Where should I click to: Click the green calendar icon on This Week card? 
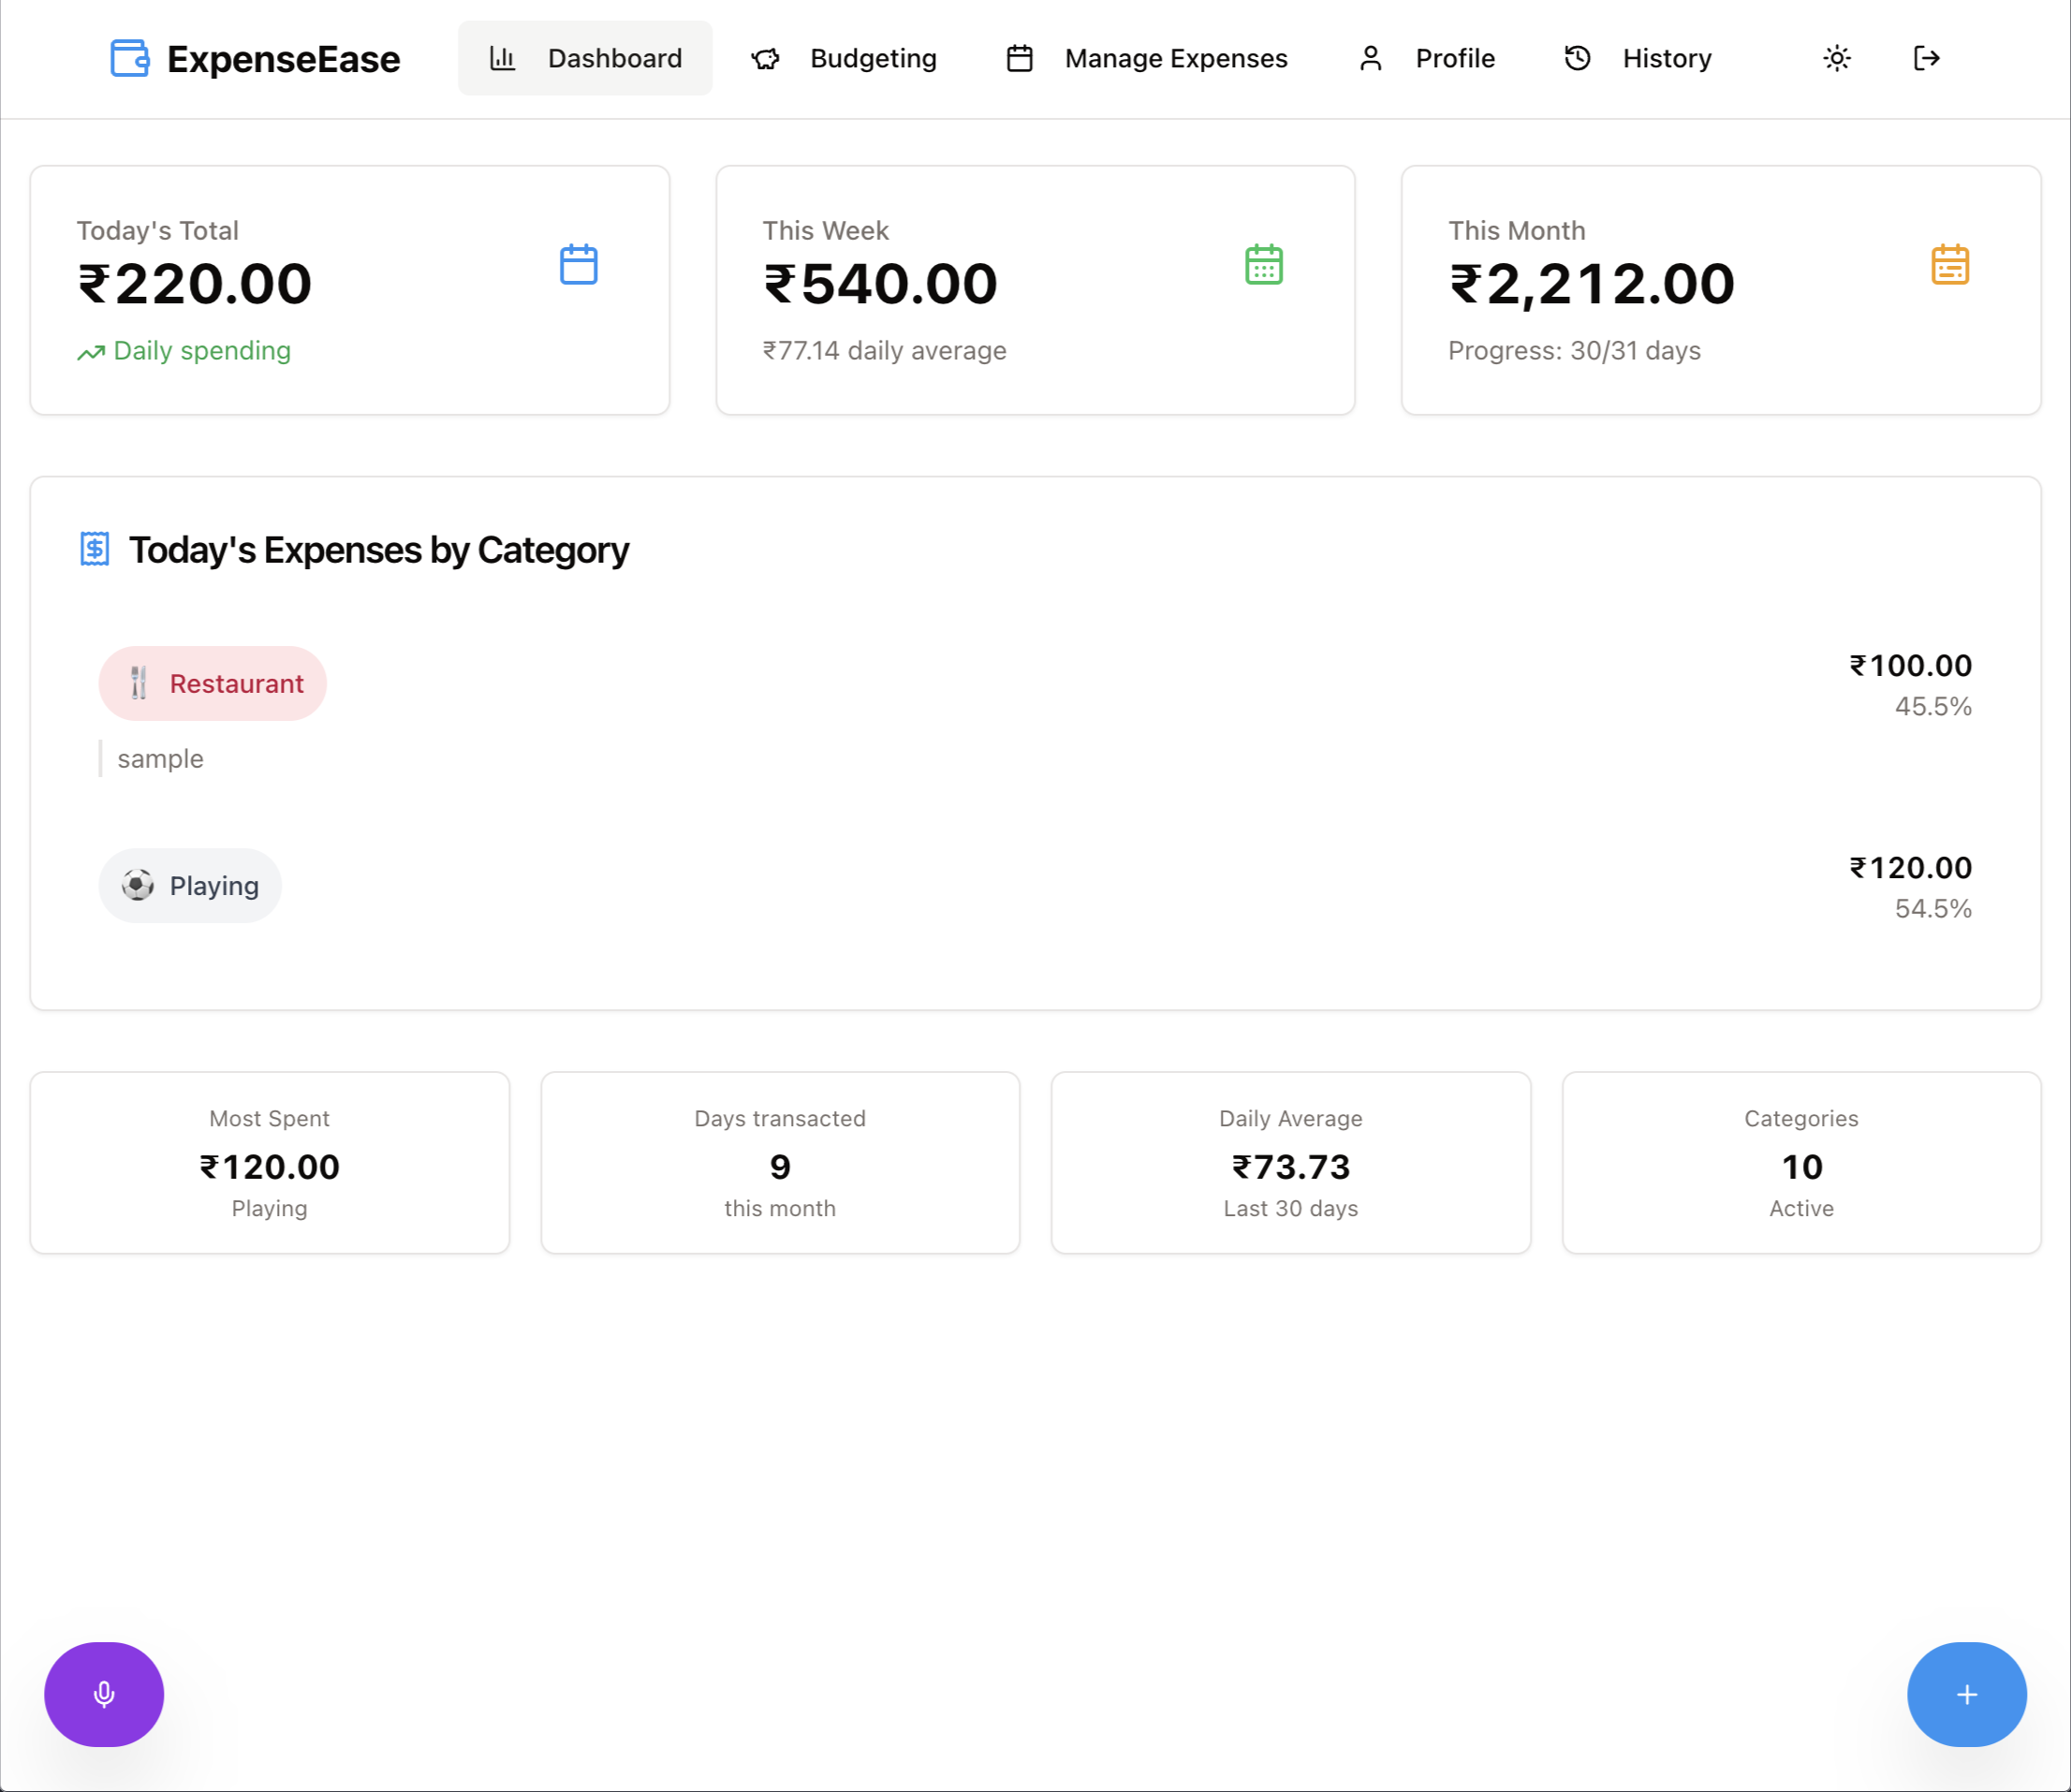[1264, 263]
